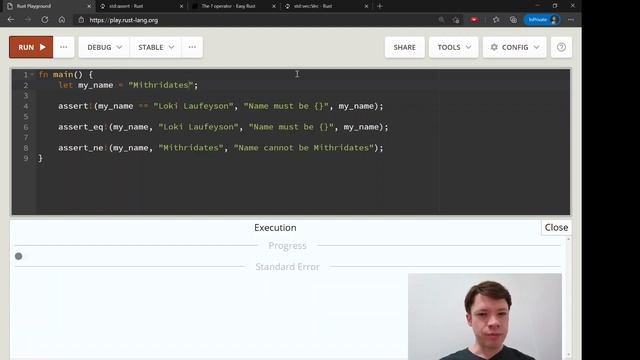Open advanced options ellipsis next to STABLE
This screenshot has height=360, width=640.
pyautogui.click(x=192, y=47)
